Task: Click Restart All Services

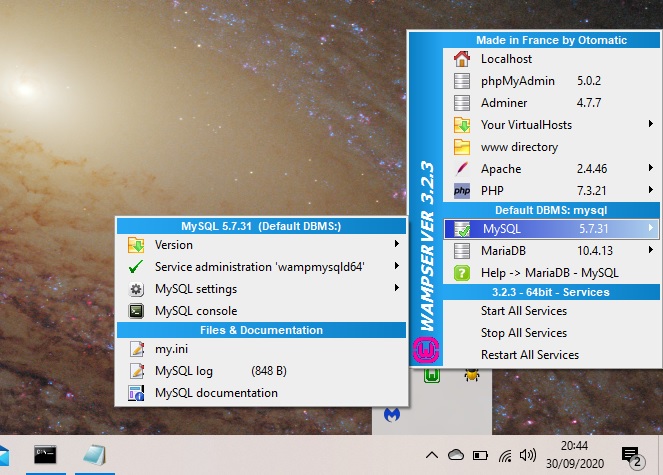Action: (529, 355)
